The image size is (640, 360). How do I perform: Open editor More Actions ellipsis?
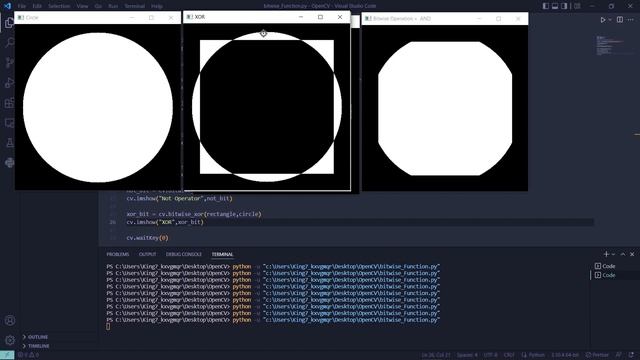pyautogui.click(x=631, y=20)
